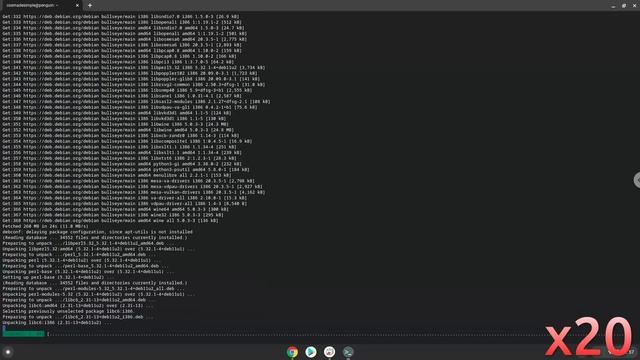Click the green apt progress bar indicator

pos(23,333)
